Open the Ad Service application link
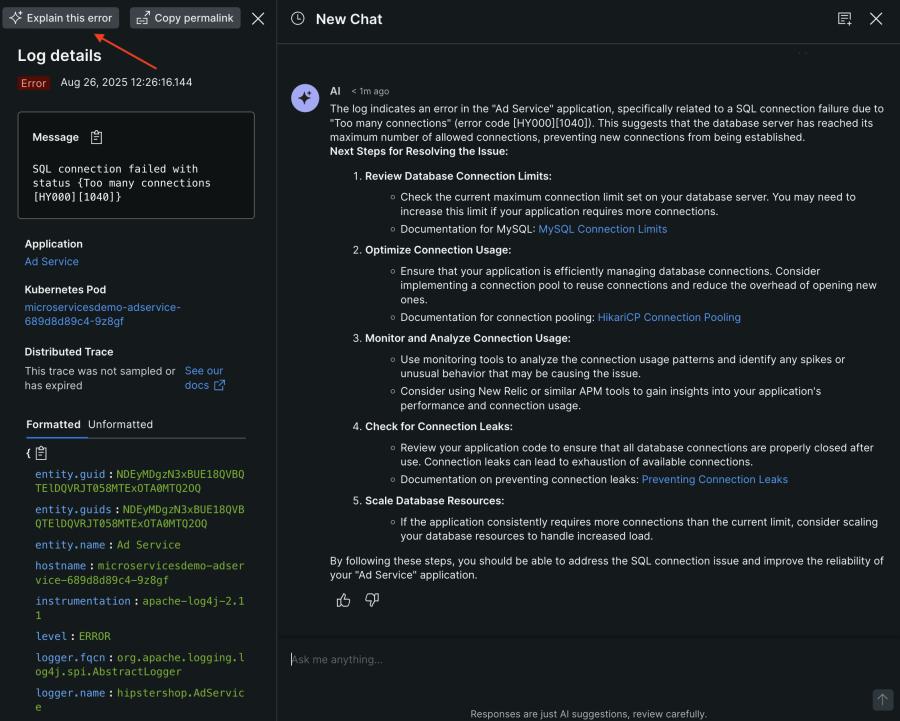The width and height of the screenshot is (900, 721). click(x=52, y=261)
